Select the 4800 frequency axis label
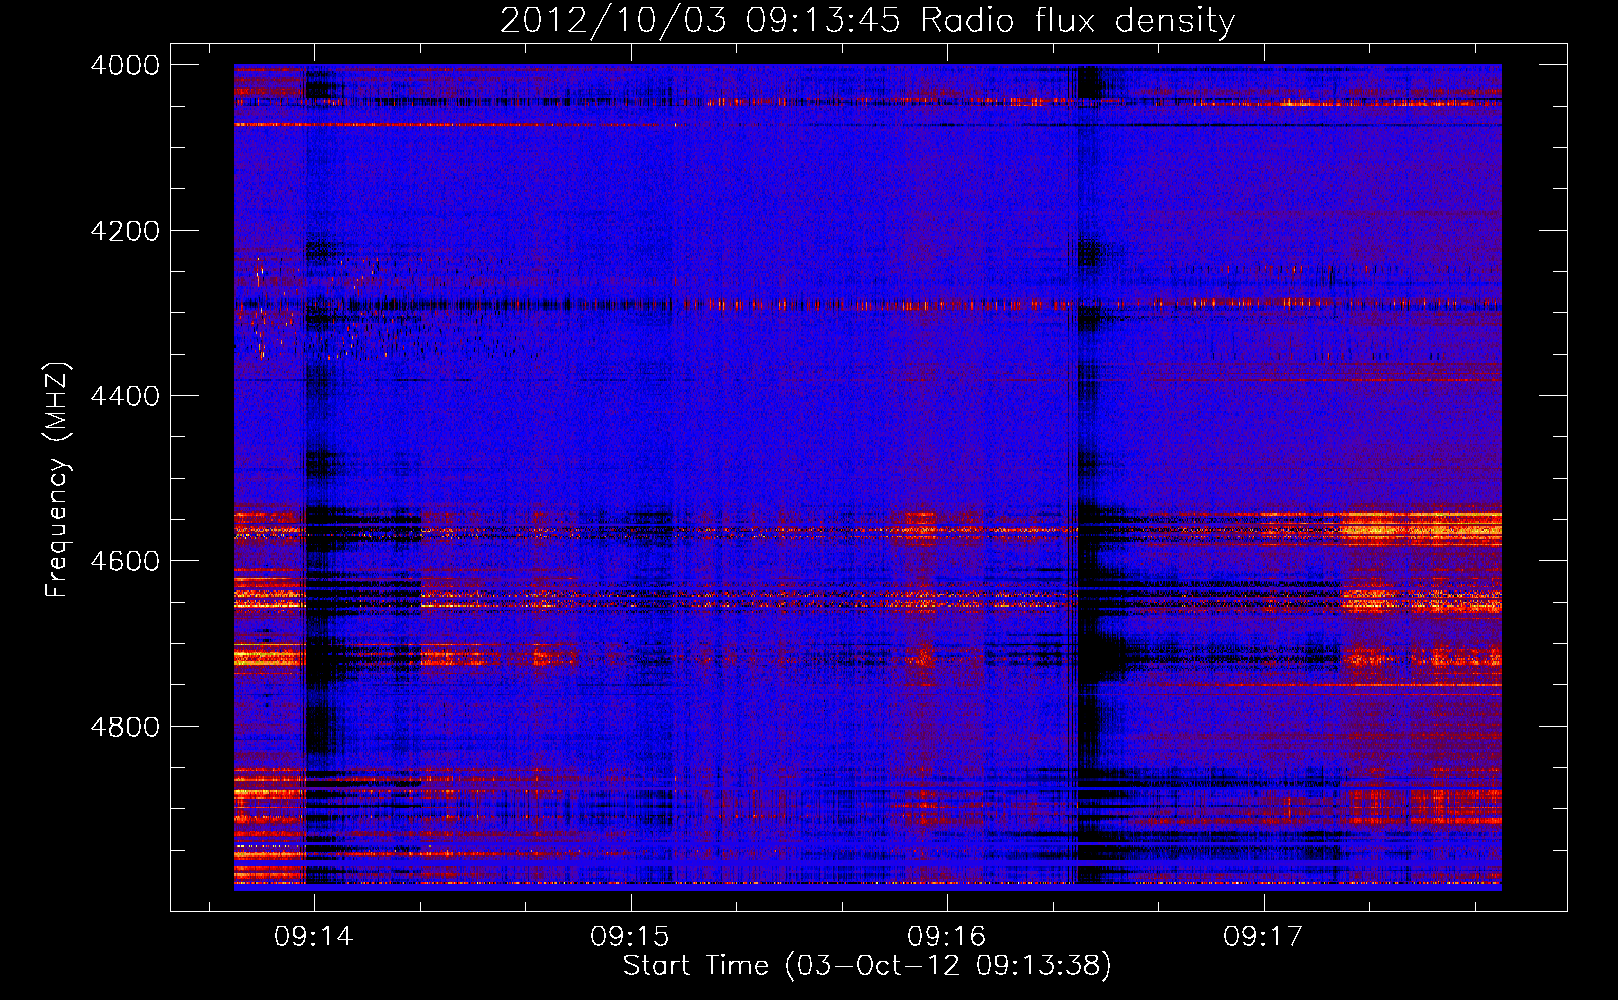This screenshot has width=1618, height=1000. 125,727
